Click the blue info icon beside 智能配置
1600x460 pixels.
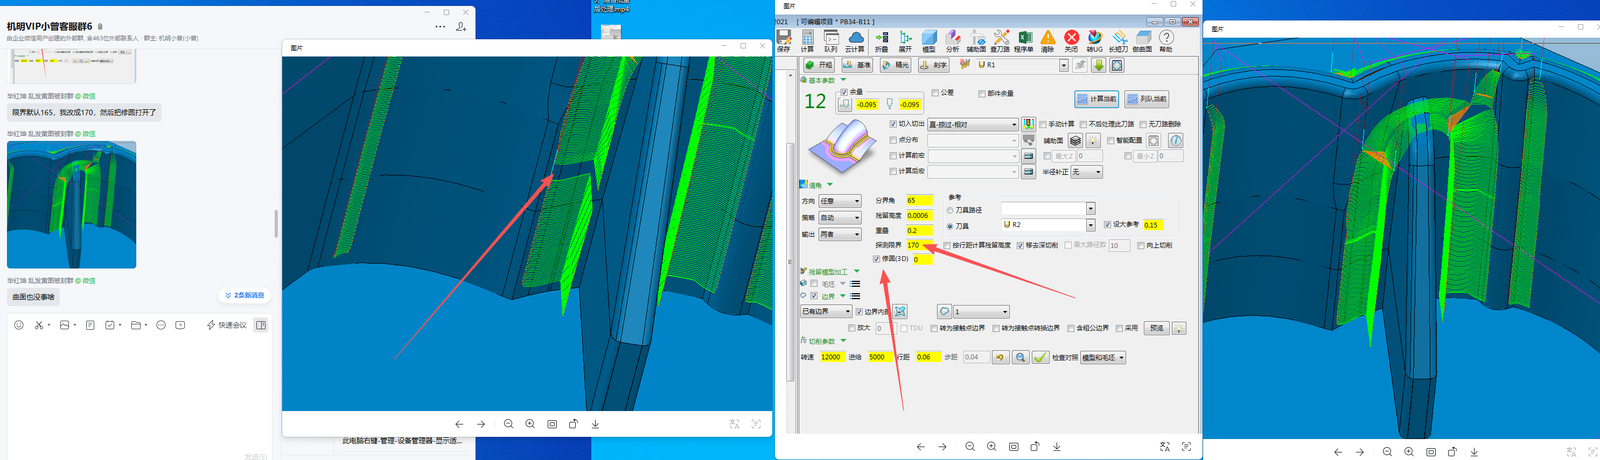pos(1176,141)
